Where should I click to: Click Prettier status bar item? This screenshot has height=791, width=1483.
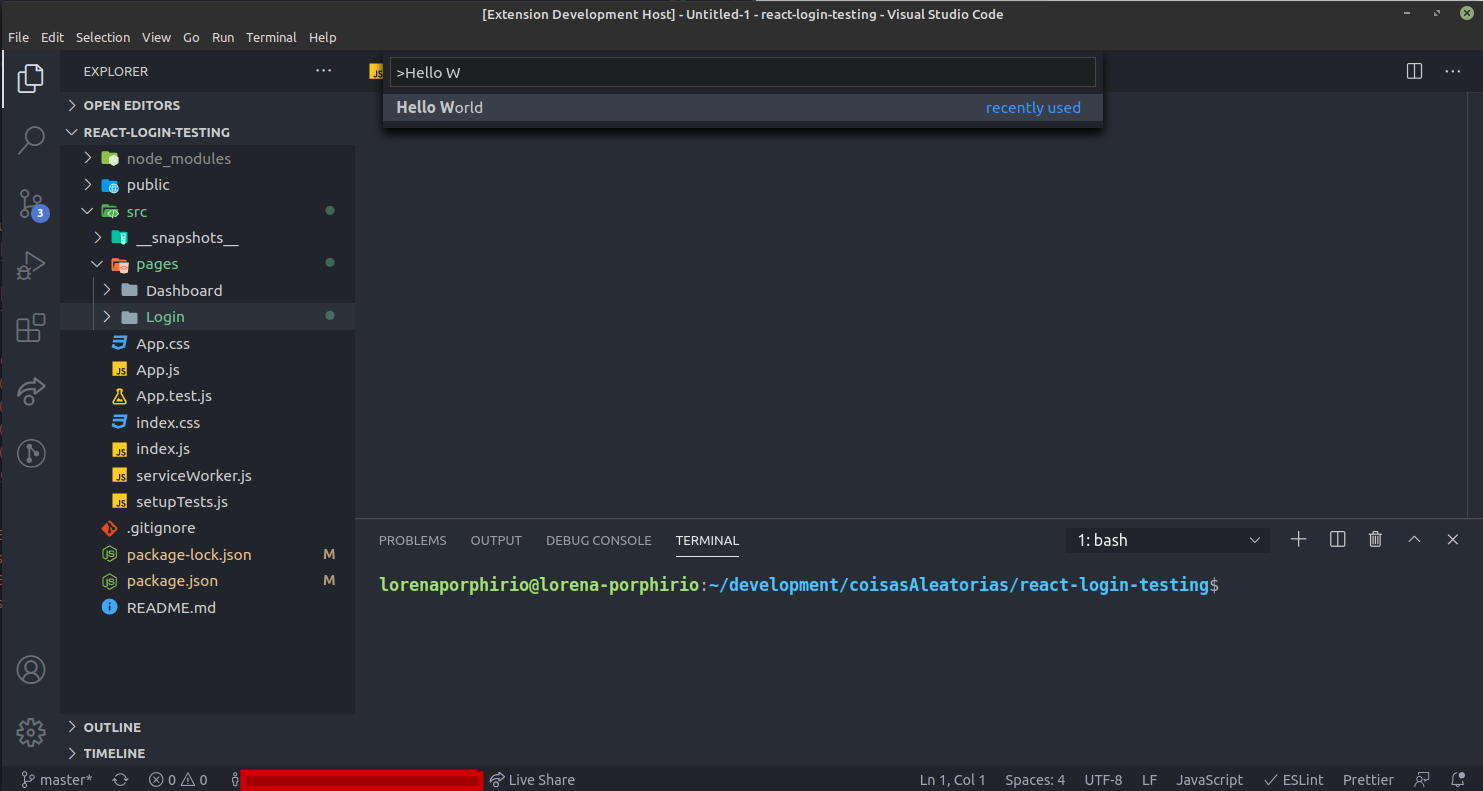click(x=1368, y=780)
